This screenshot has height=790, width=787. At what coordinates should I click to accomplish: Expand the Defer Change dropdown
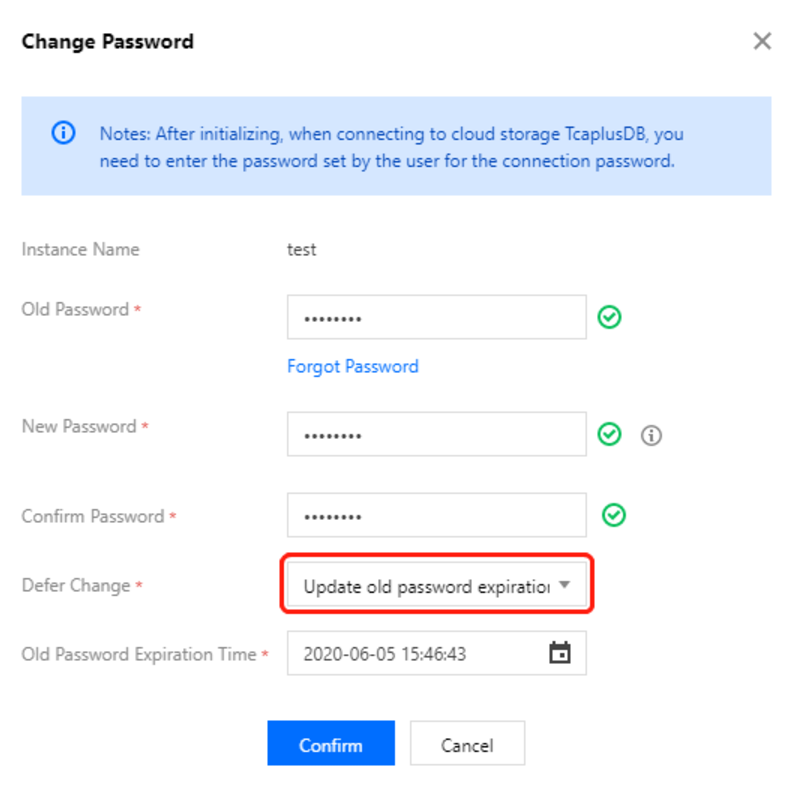(x=564, y=586)
